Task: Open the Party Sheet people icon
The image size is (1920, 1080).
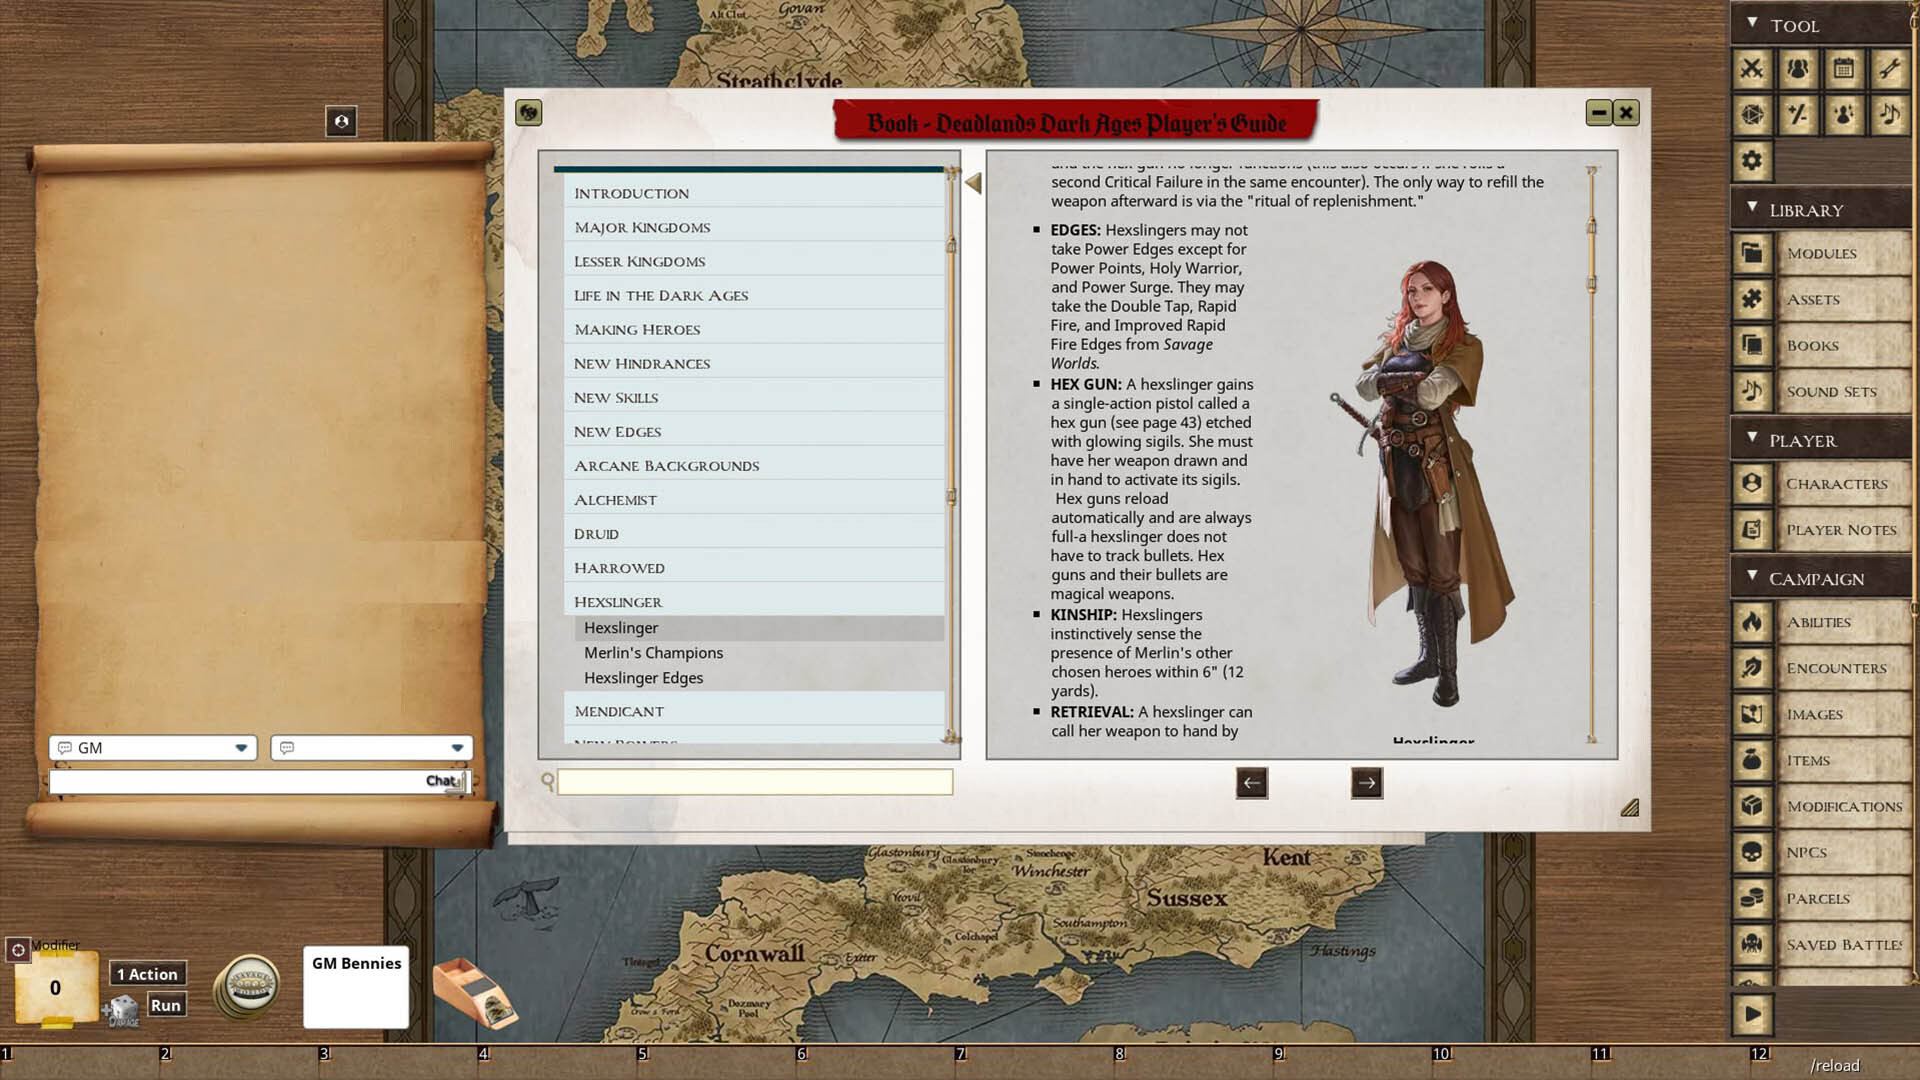Action: point(1798,69)
